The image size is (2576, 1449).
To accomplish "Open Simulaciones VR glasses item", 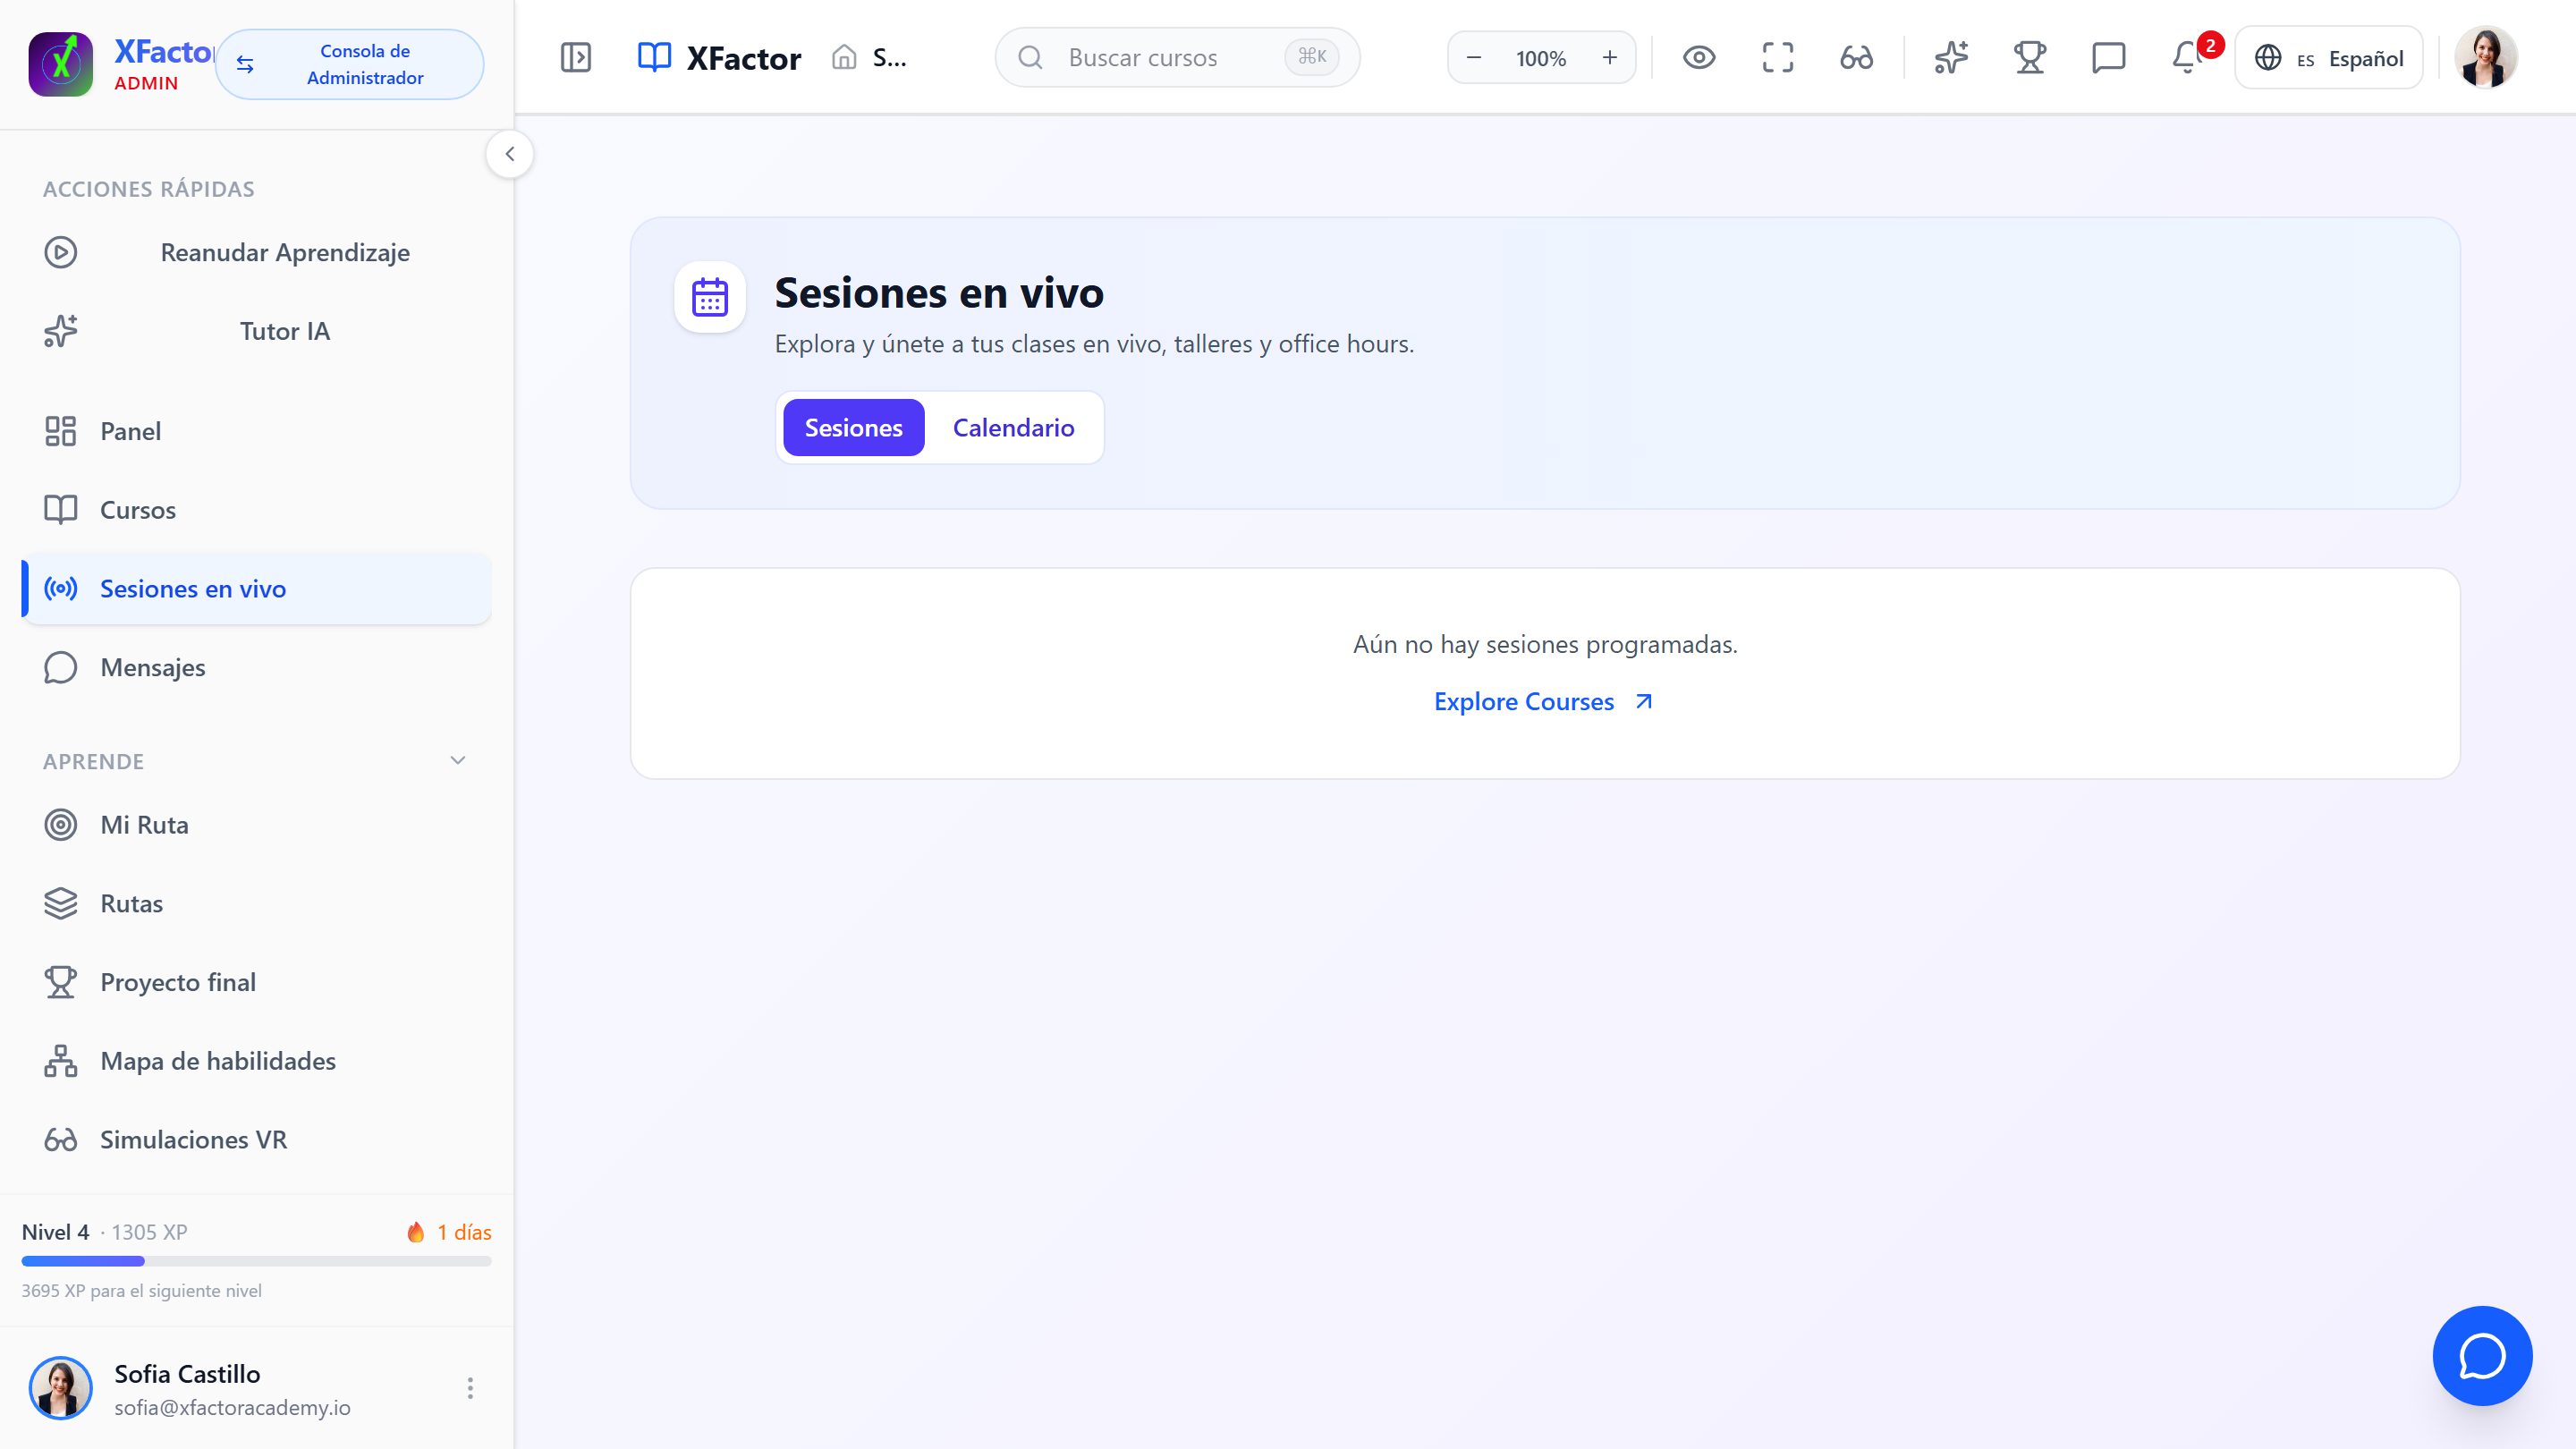I will point(256,1140).
